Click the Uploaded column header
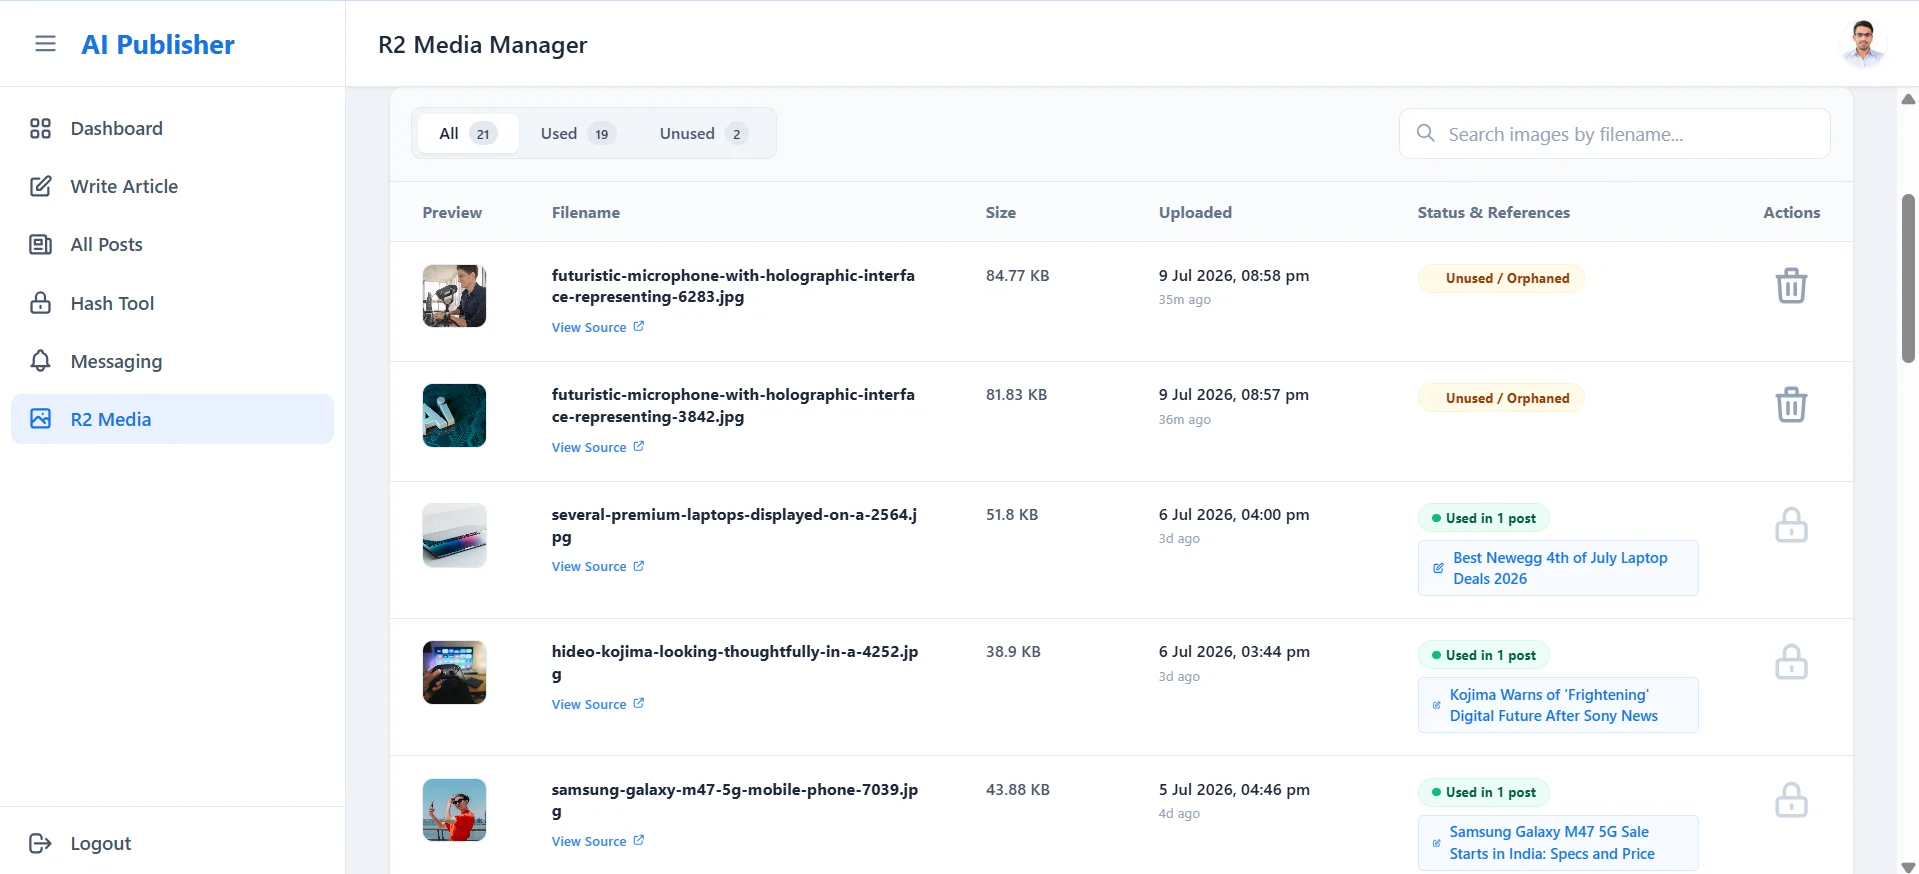 (1195, 212)
